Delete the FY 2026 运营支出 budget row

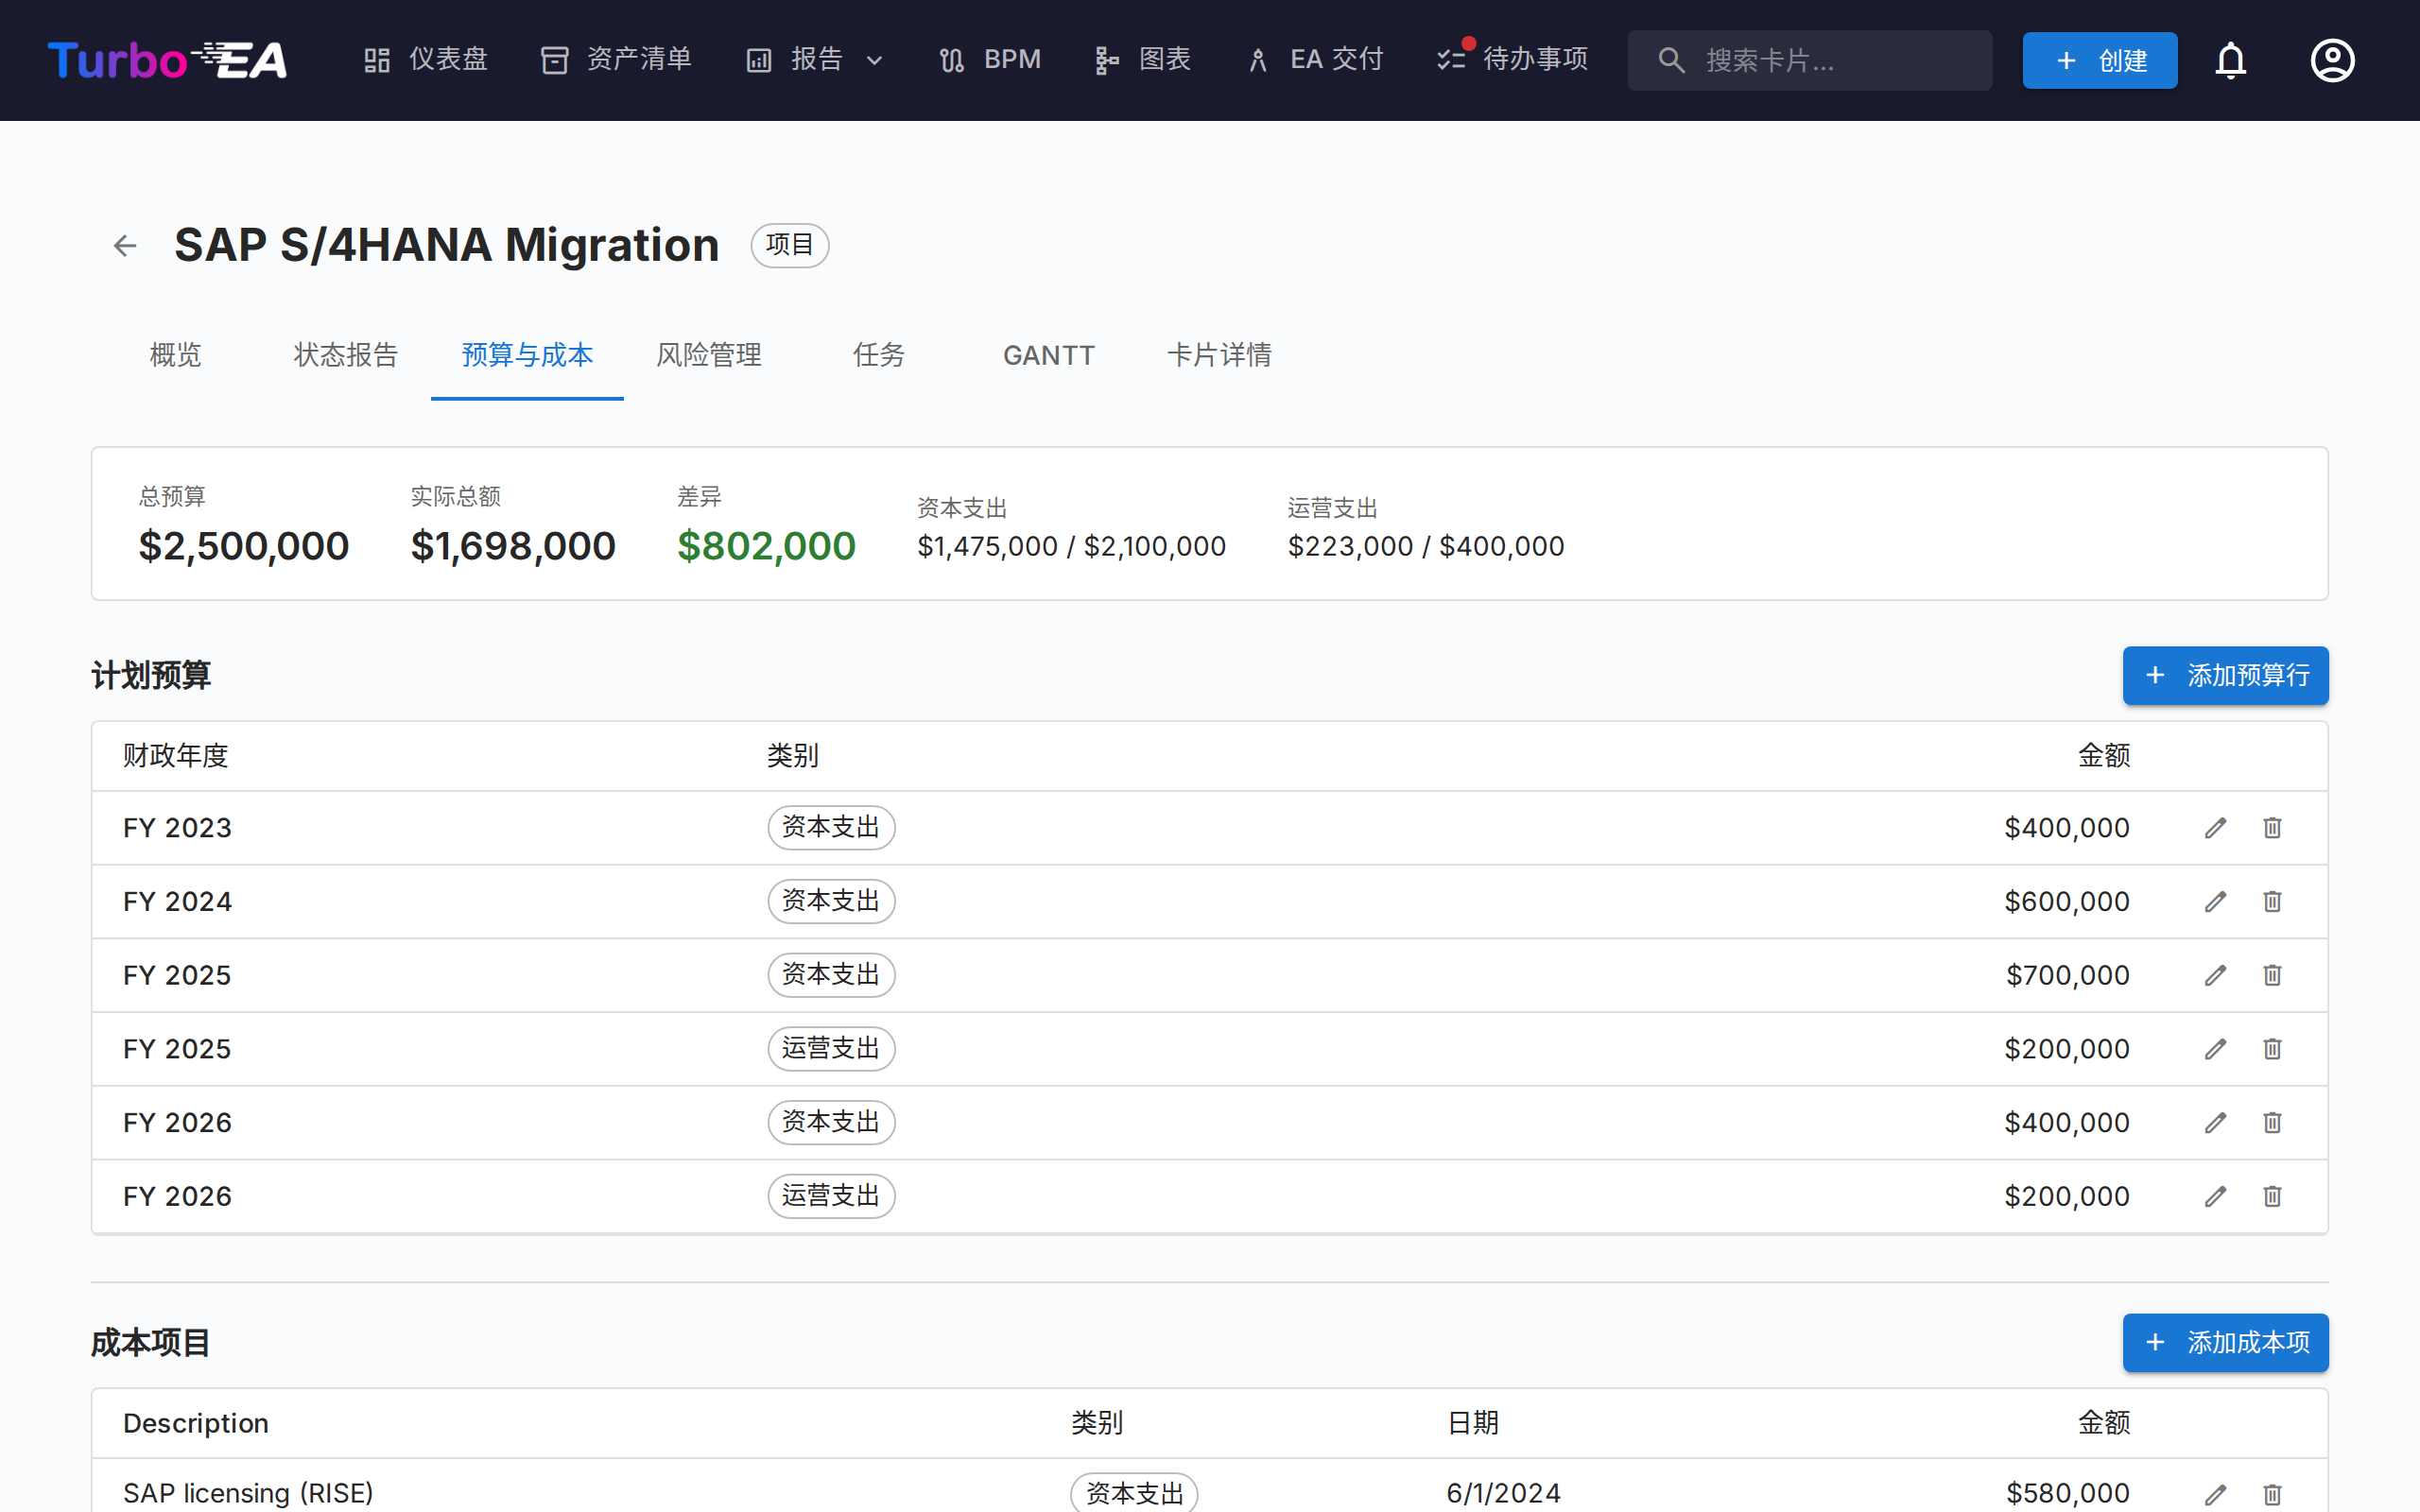tap(2272, 1197)
